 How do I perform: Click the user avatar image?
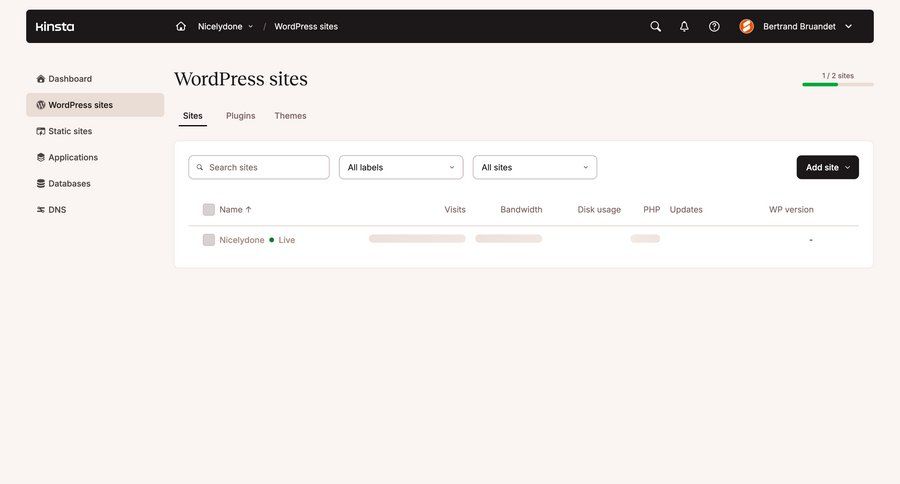coord(746,26)
